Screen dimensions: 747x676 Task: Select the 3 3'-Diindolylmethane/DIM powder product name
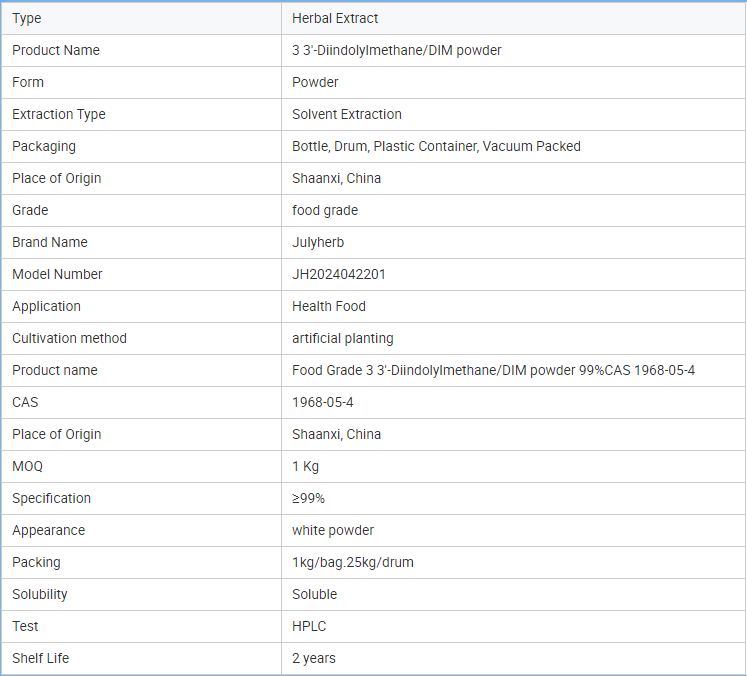pos(396,50)
